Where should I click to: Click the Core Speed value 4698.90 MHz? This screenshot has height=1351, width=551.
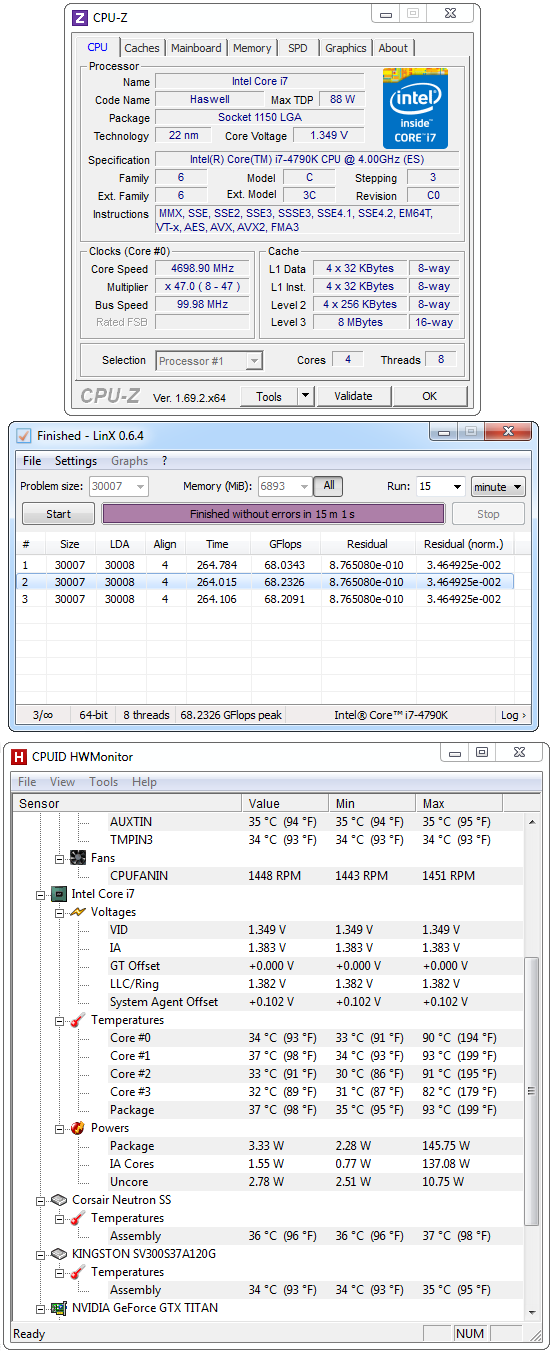203,269
